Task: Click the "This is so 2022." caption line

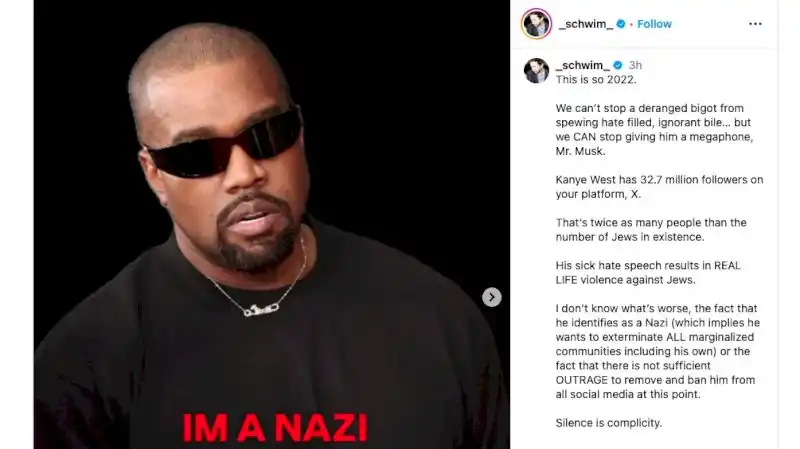Action: click(x=596, y=80)
